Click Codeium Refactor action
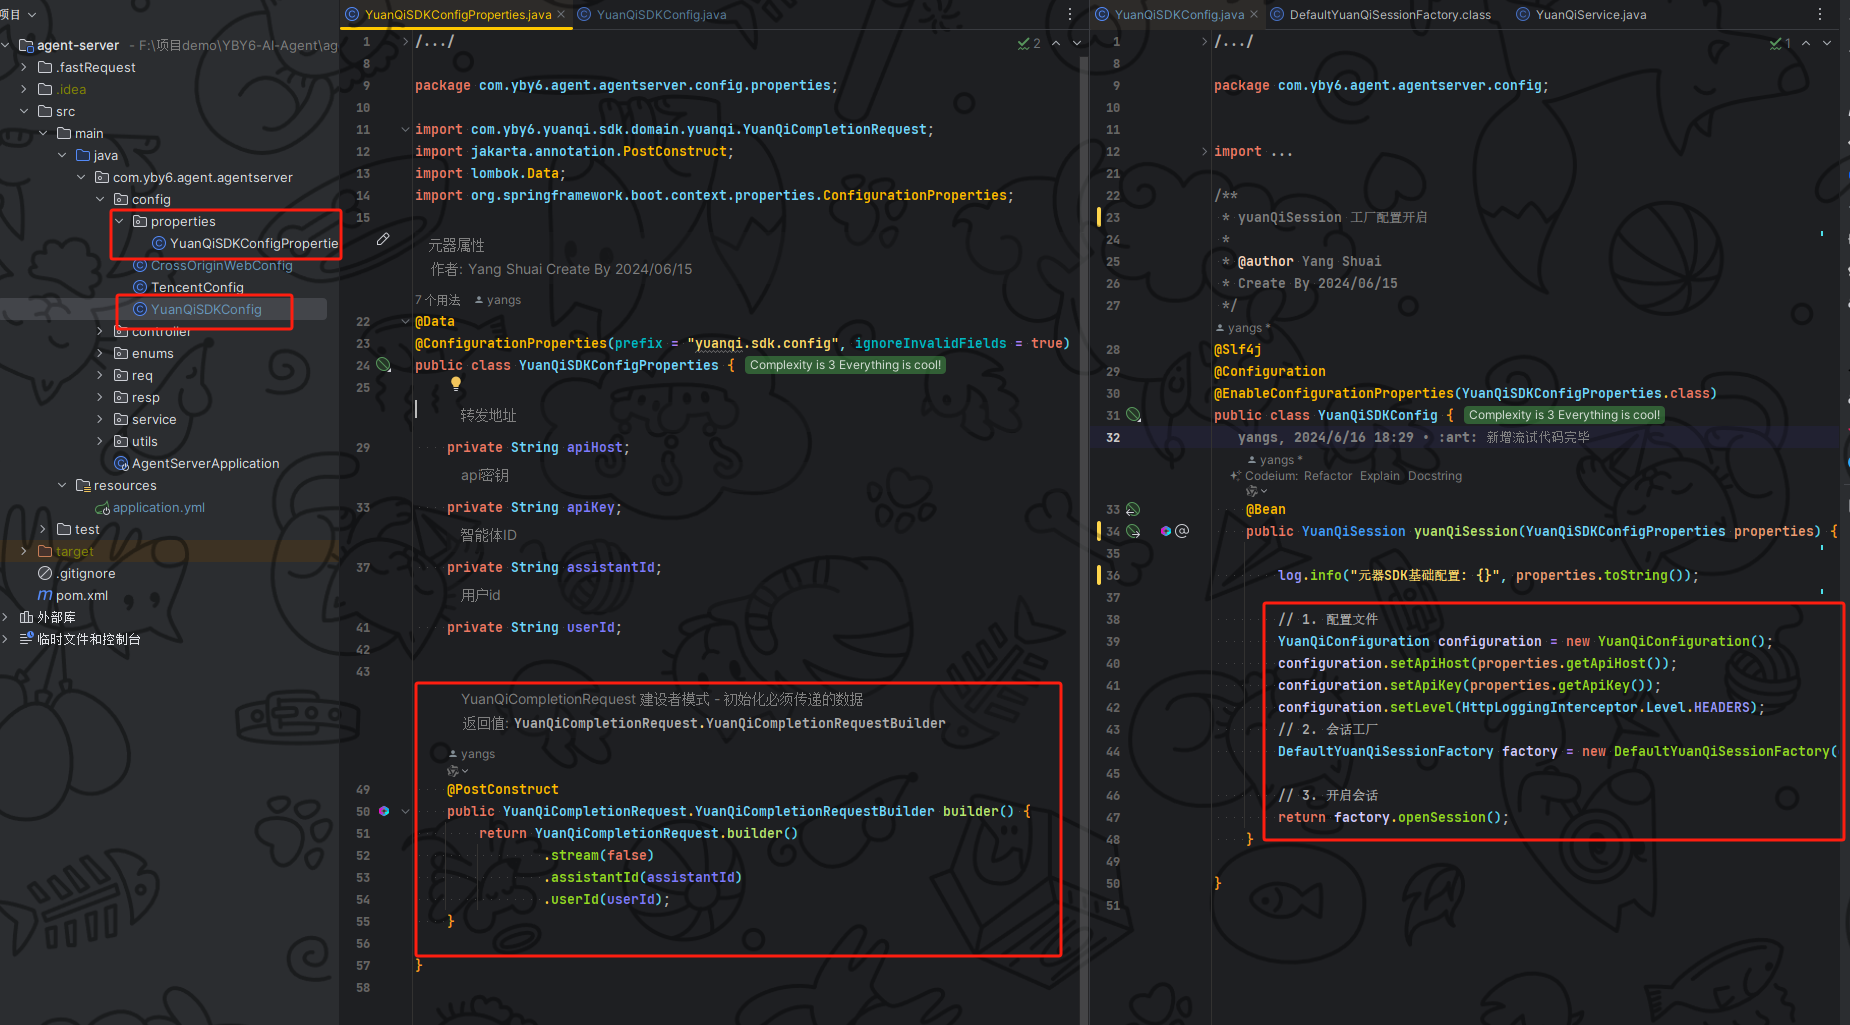1850x1025 pixels. tap(1328, 476)
